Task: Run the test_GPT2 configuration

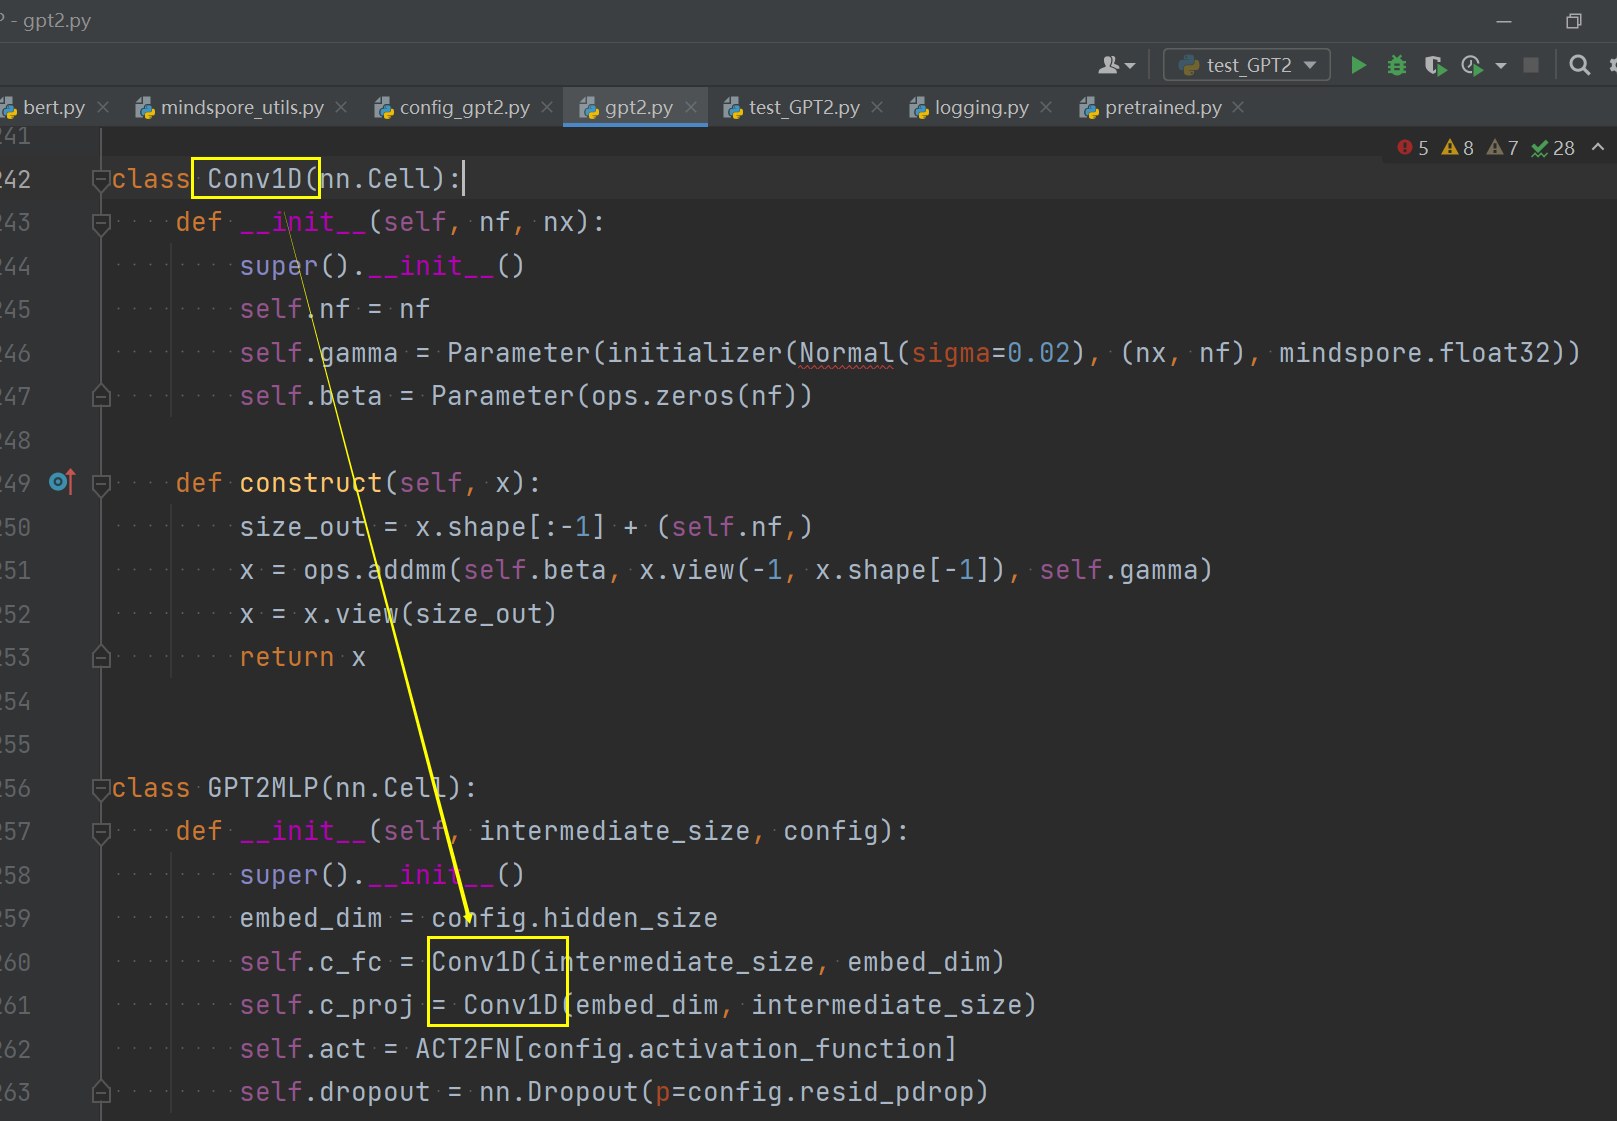Action: coord(1358,65)
